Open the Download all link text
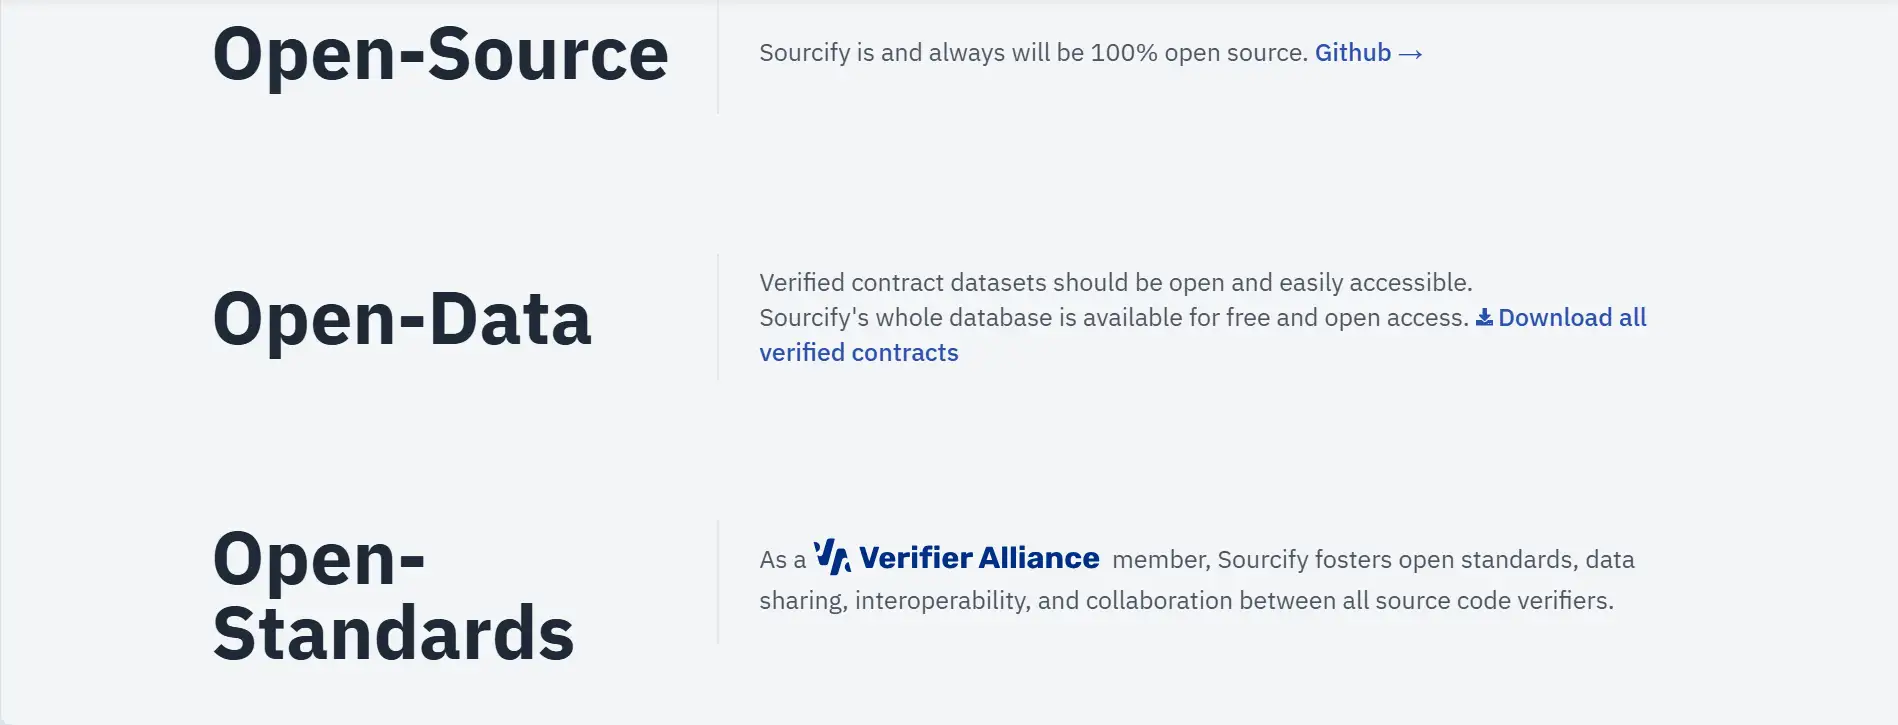This screenshot has width=1898, height=725. pos(1572,318)
